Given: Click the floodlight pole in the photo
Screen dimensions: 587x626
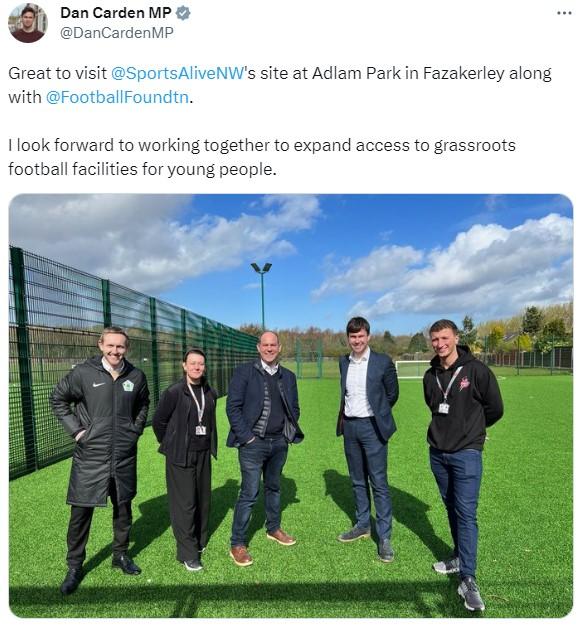Looking at the screenshot, I should click(262, 295).
